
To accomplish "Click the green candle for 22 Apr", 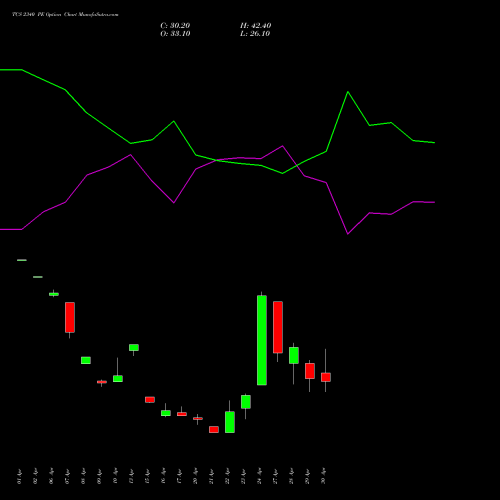I will pos(230,422).
